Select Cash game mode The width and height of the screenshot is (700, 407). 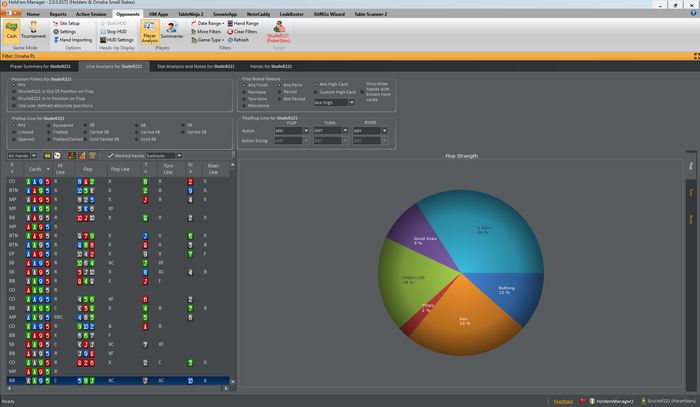coord(12,31)
